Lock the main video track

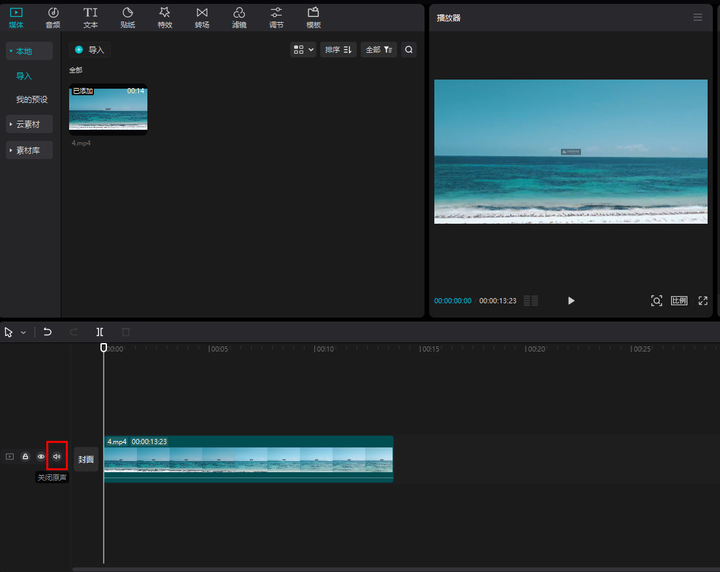tap(25, 456)
